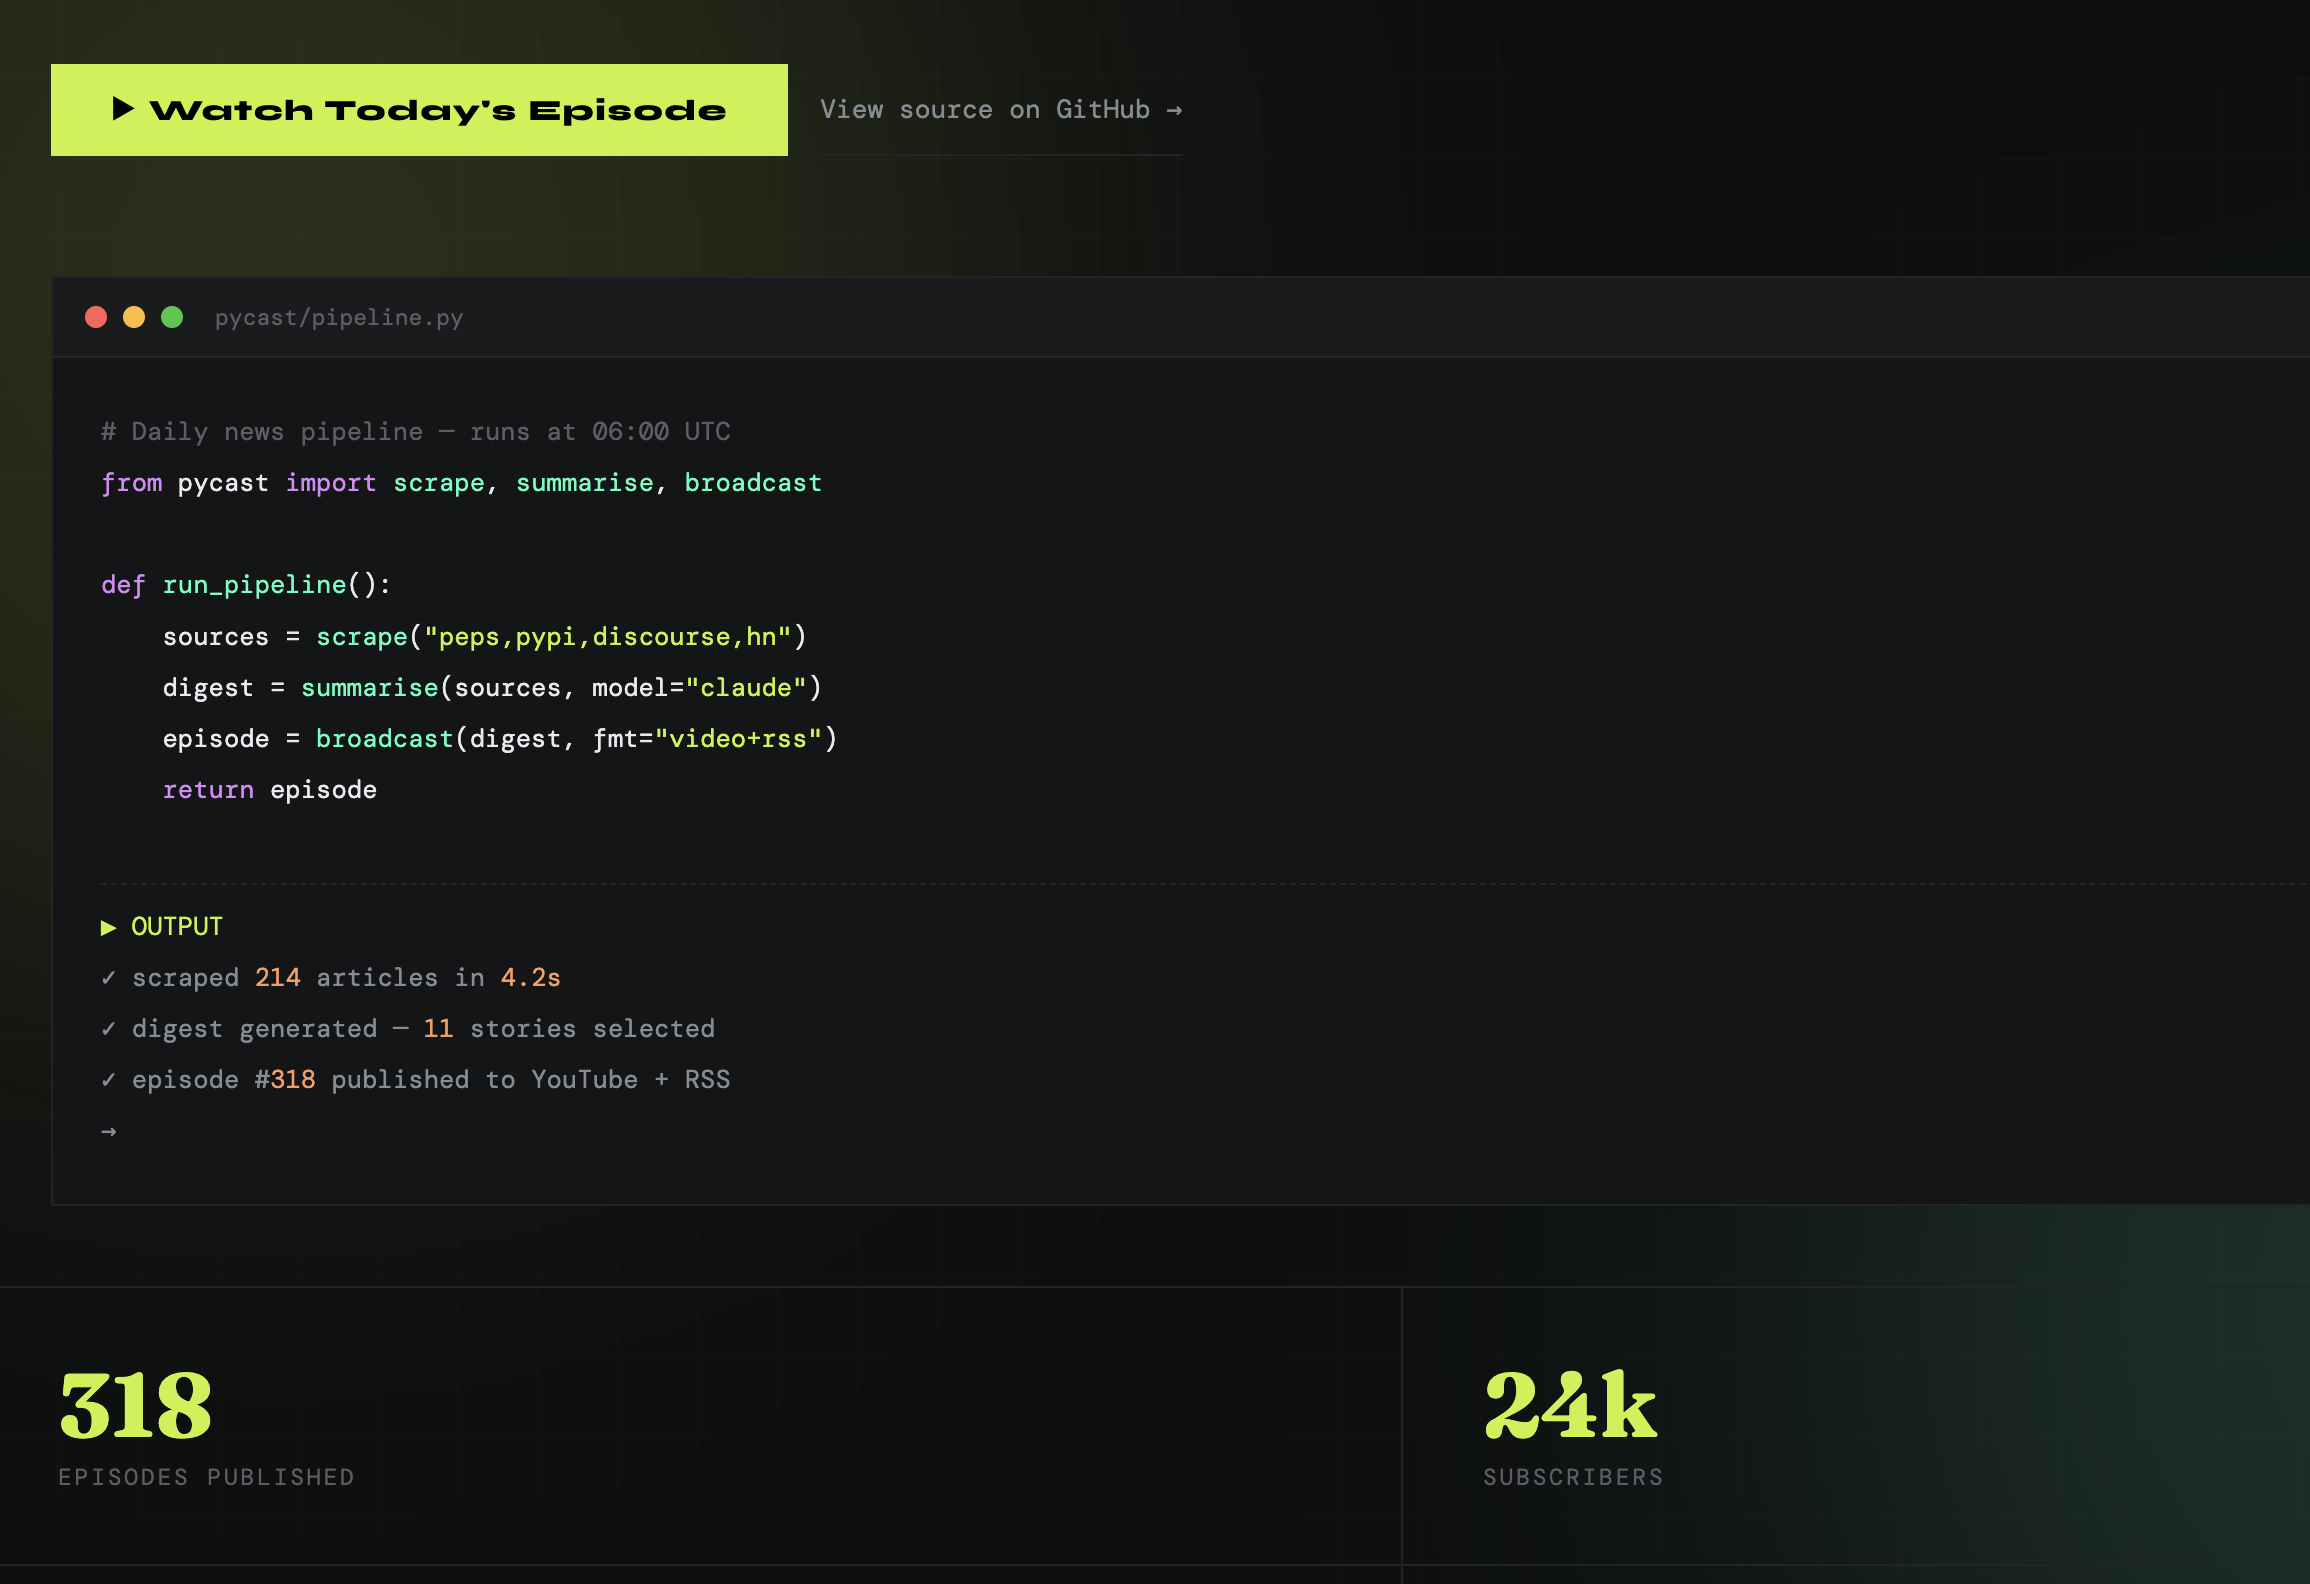Click the 'episode #318 published to YouTube + RSS' line
Image resolution: width=2310 pixels, height=1584 pixels.
point(416,1080)
